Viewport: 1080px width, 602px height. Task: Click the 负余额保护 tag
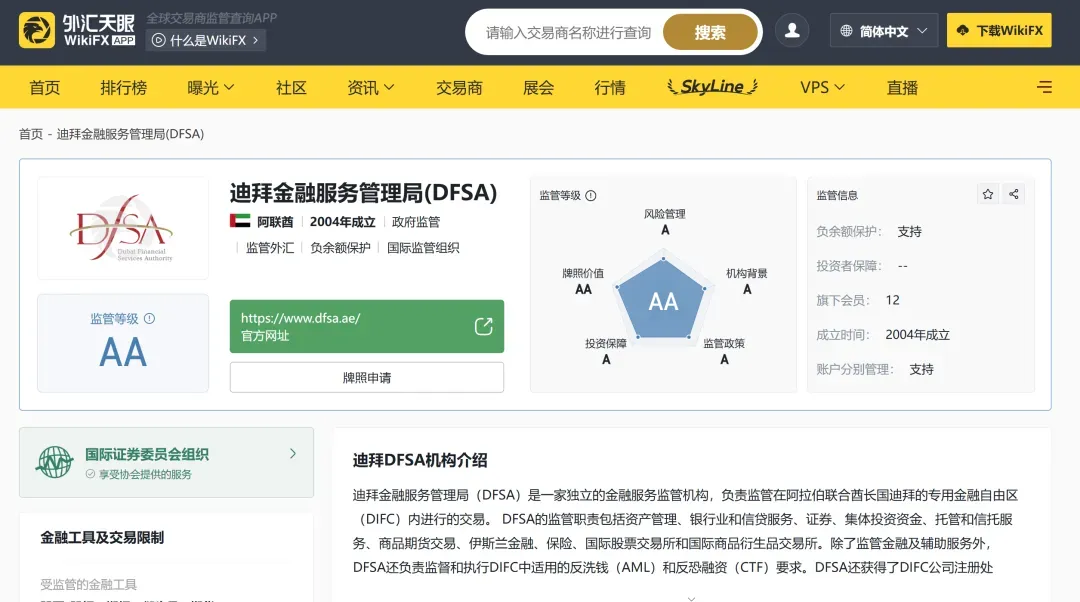(x=340, y=247)
